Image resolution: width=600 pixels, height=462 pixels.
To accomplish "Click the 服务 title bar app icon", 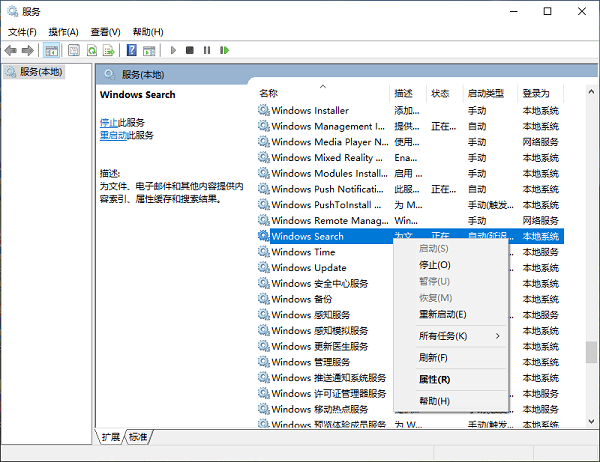I will (13, 11).
